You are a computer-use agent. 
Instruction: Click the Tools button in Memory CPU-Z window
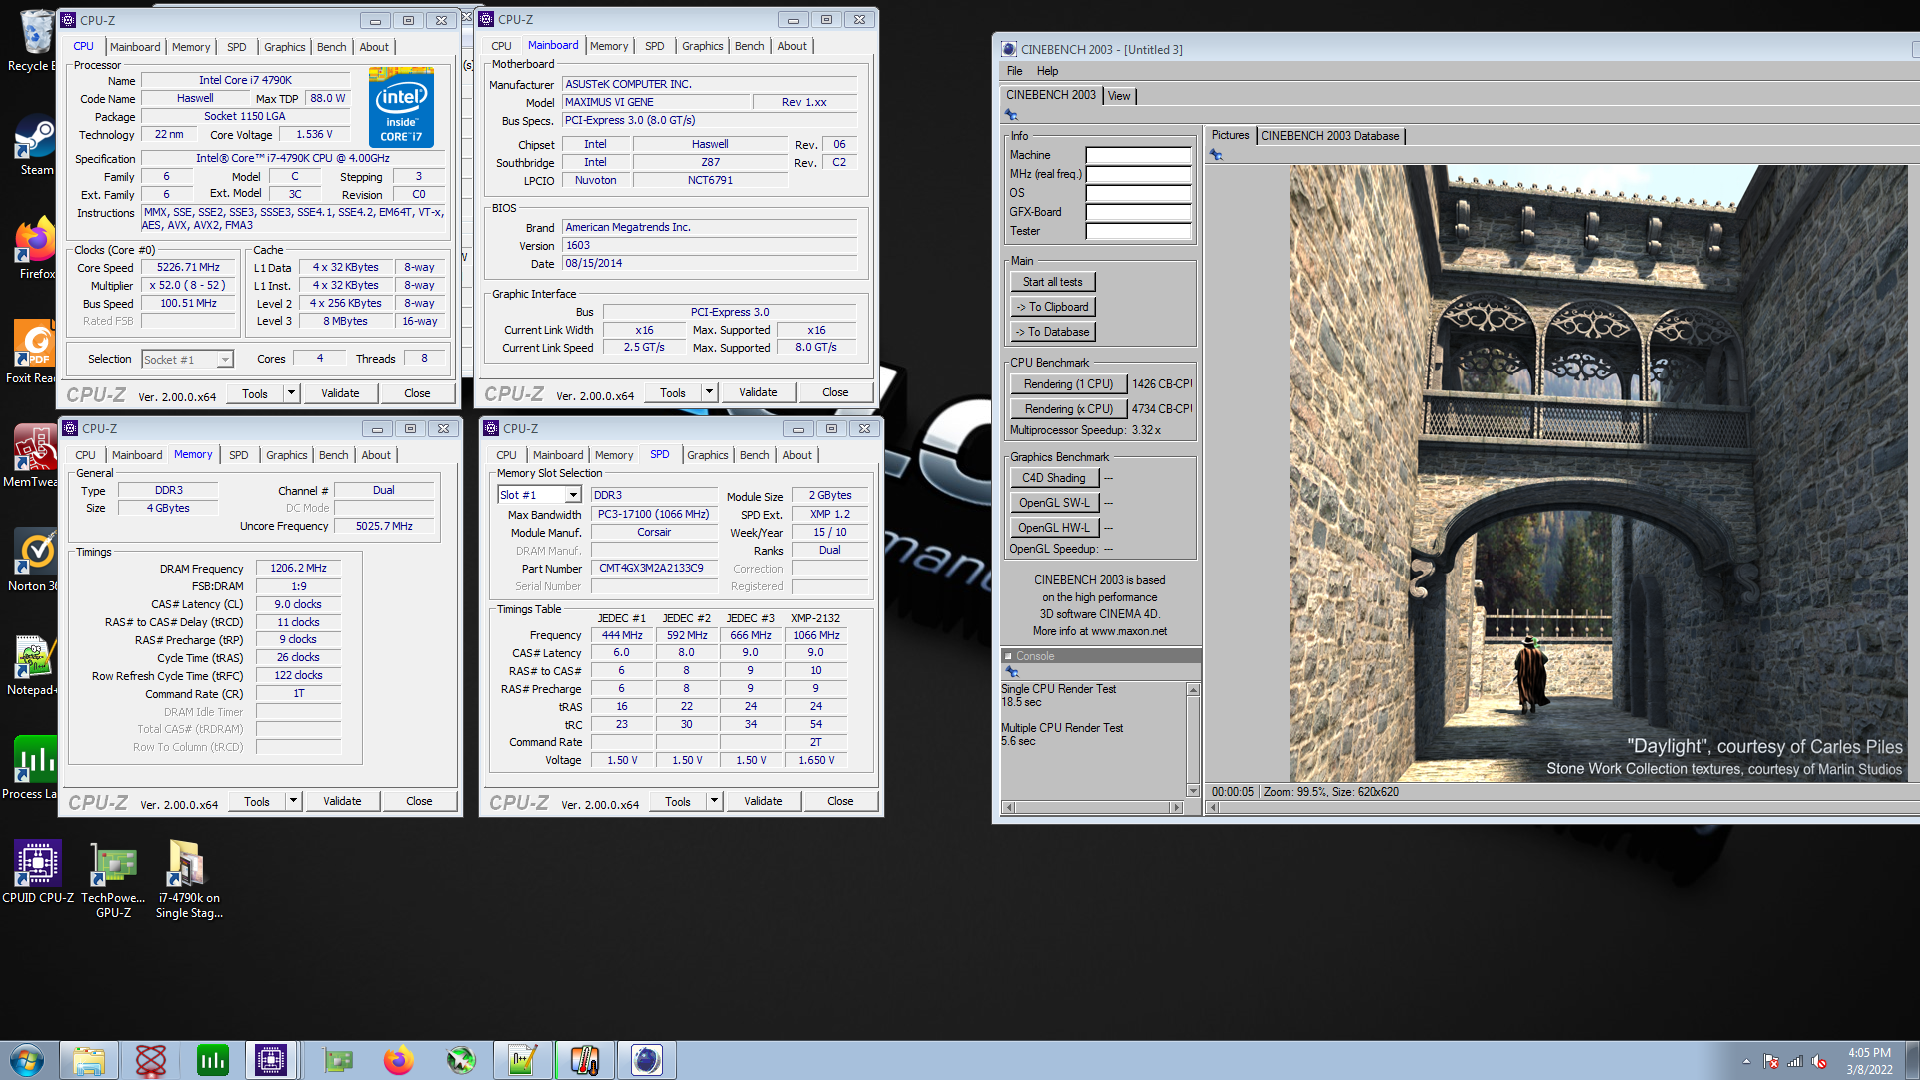pyautogui.click(x=257, y=801)
